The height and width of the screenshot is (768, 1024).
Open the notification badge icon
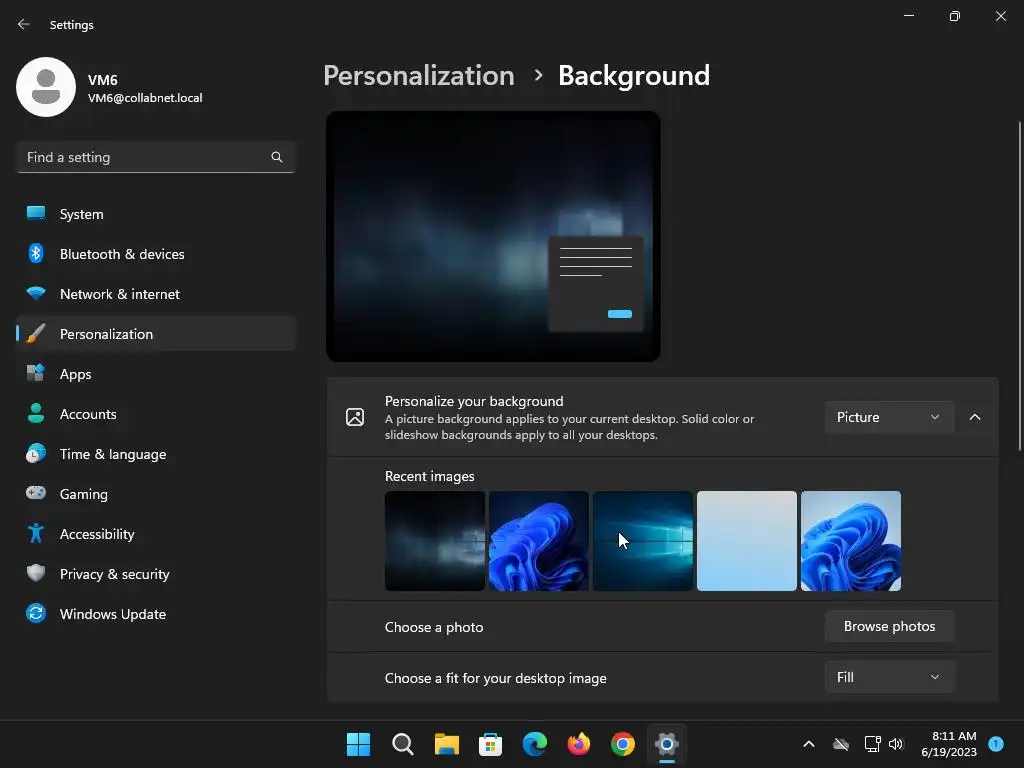coord(996,744)
